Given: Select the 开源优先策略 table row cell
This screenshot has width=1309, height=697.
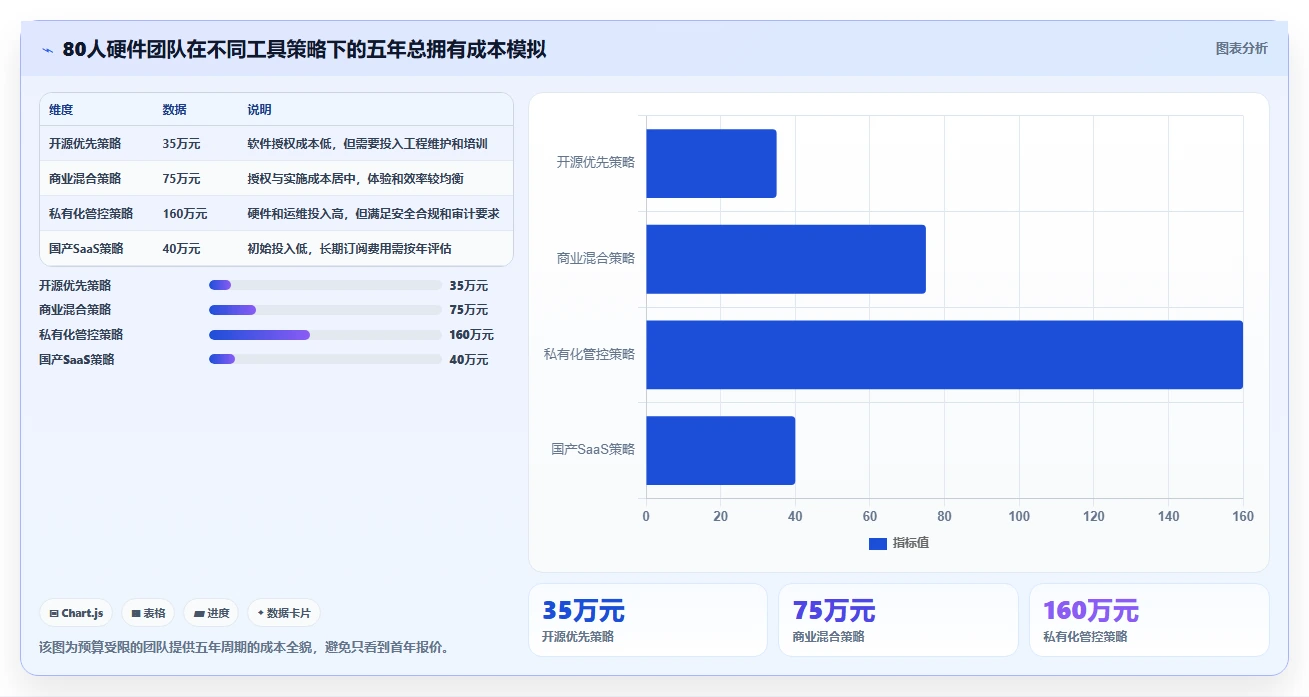Looking at the screenshot, I should (x=85, y=144).
